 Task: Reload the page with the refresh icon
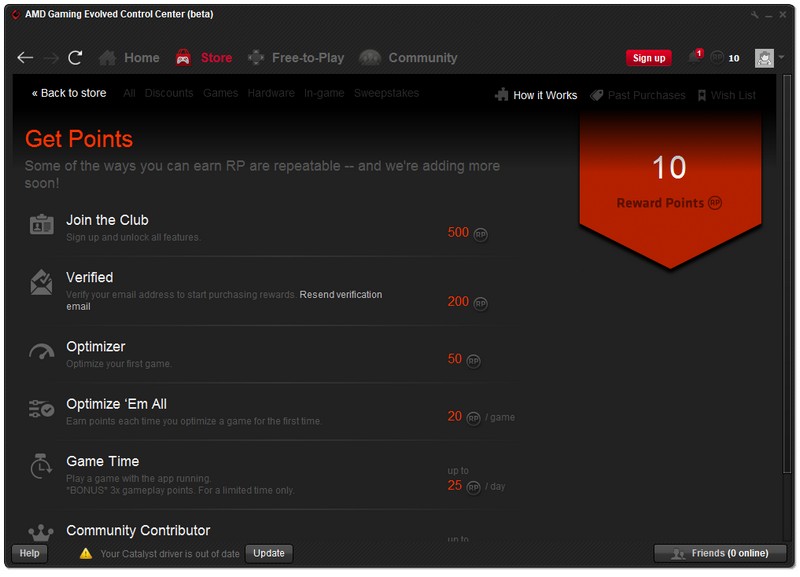pos(75,58)
